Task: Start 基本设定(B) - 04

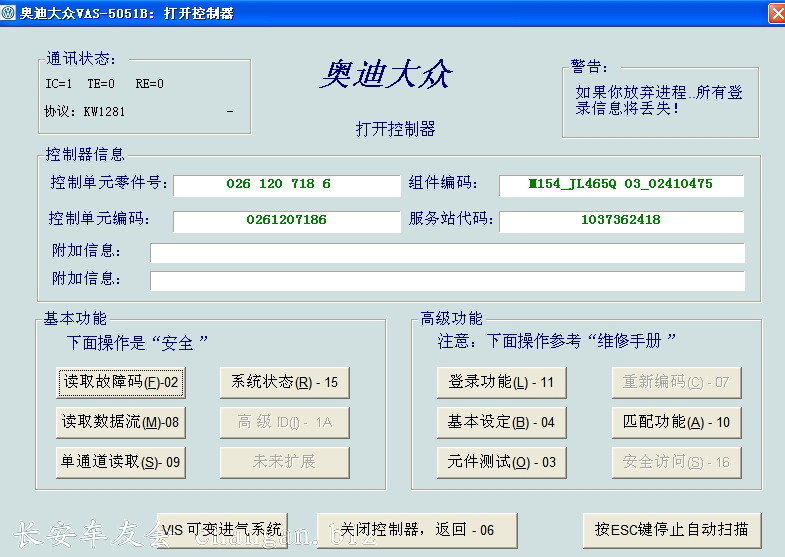Action: (x=502, y=422)
